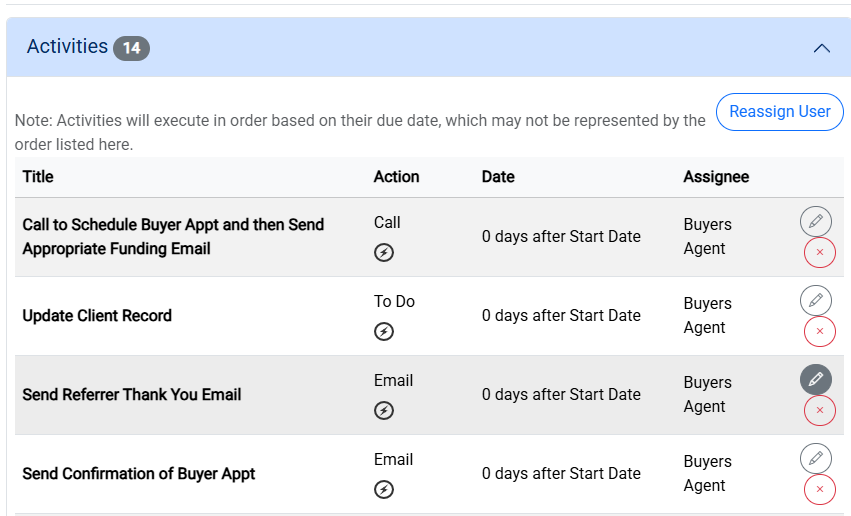Collapse the Activities panel with chevron
851x516 pixels.
click(x=822, y=48)
